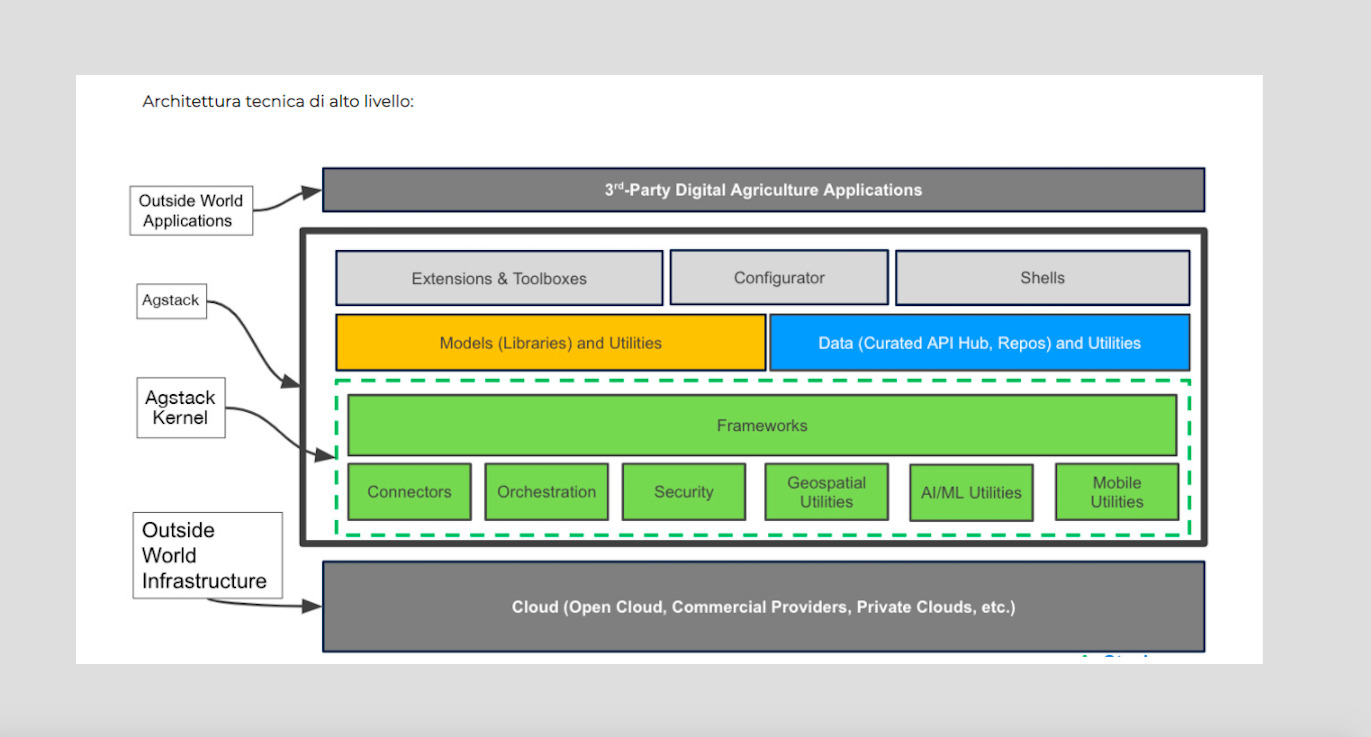
Task: Click the Extensions & Toolboxes block
Action: click(x=500, y=278)
